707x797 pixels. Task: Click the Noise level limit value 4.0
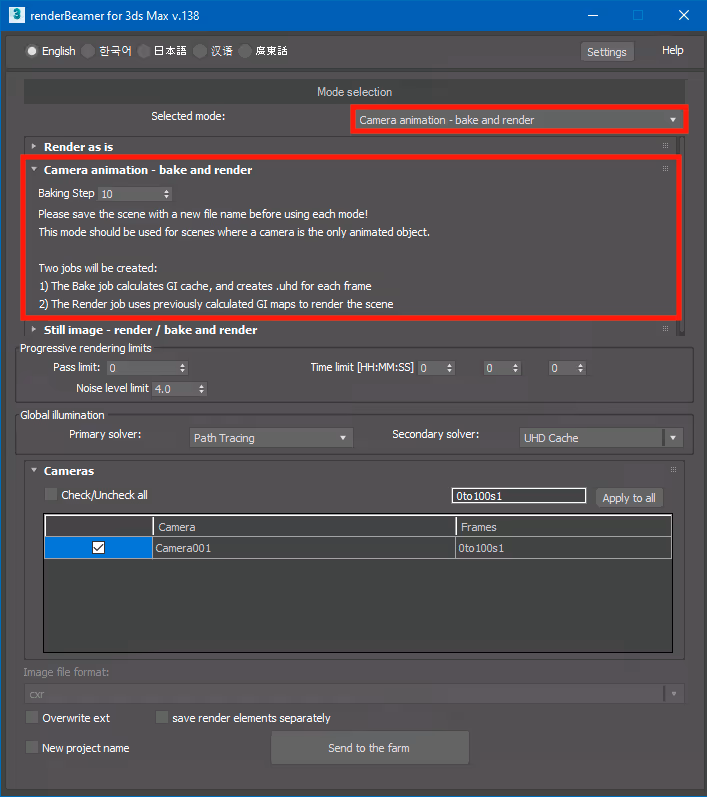[x=174, y=389]
